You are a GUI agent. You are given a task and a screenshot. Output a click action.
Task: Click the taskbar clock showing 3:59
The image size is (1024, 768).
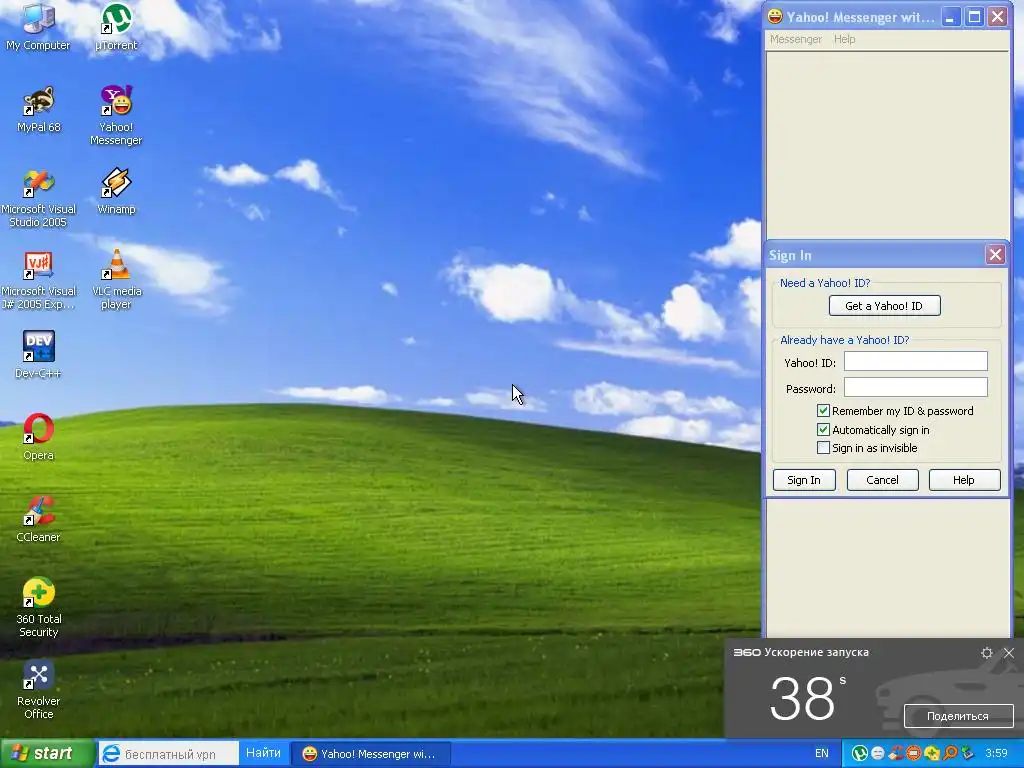(997, 754)
